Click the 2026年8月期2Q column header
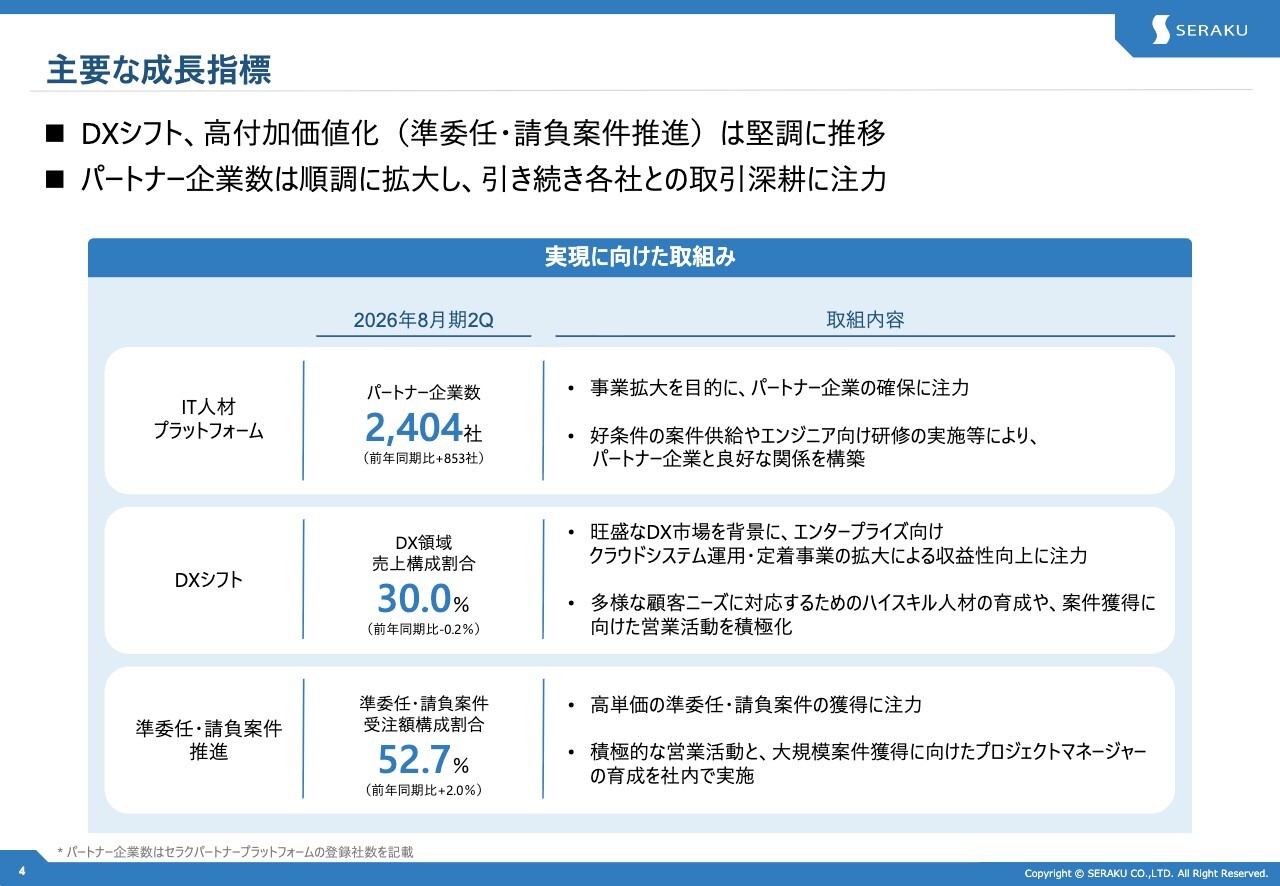Image resolution: width=1280 pixels, height=886 pixels. click(423, 320)
